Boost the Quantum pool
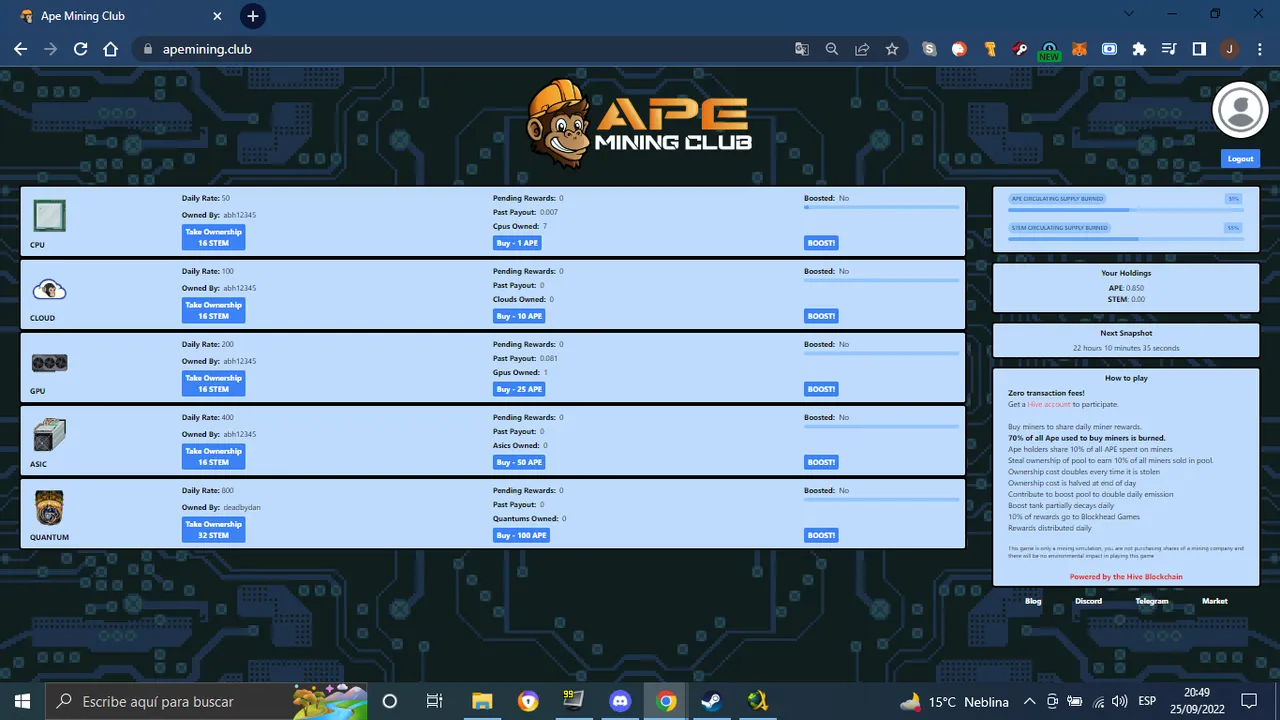The image size is (1280, 720). (x=821, y=535)
